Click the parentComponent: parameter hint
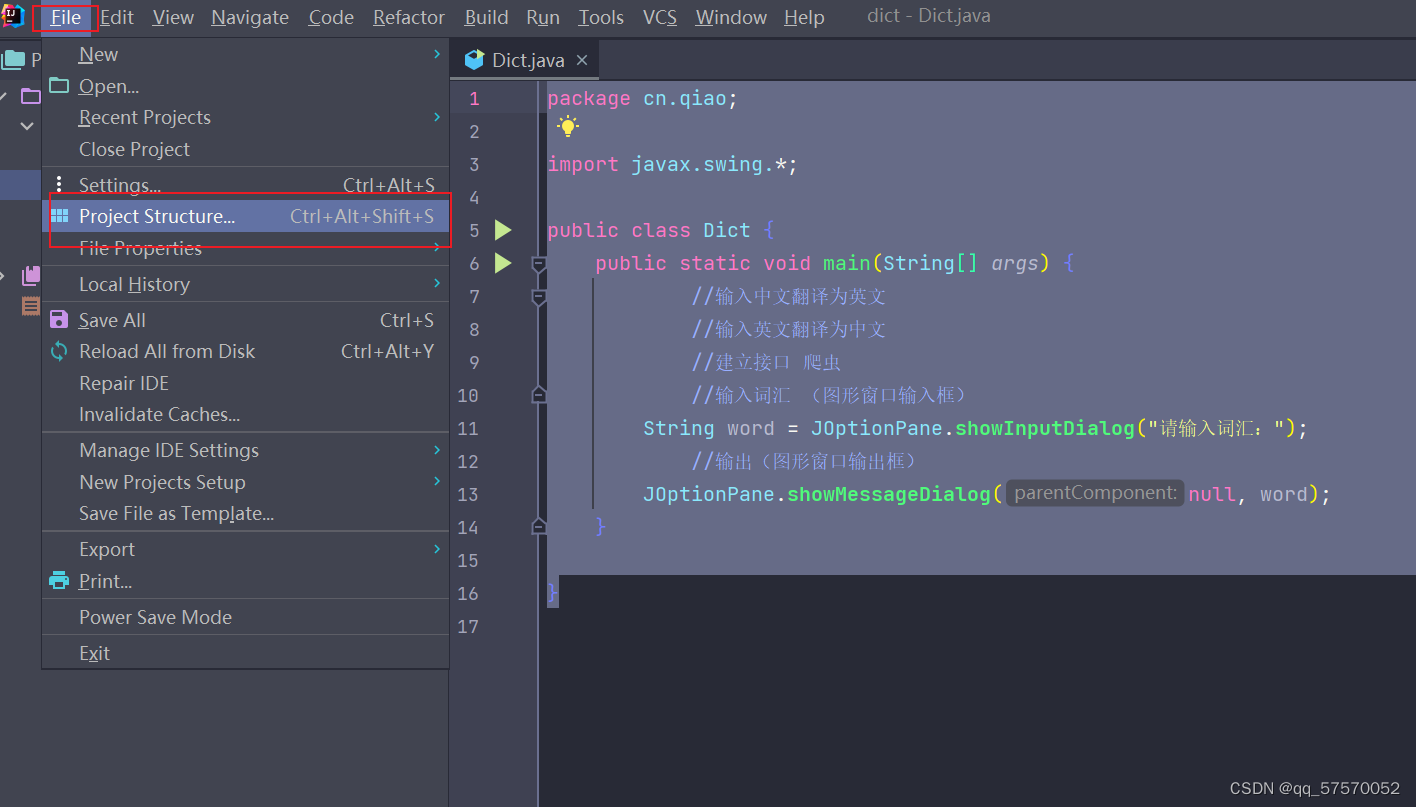Image resolution: width=1416 pixels, height=807 pixels. pyautogui.click(x=1095, y=493)
